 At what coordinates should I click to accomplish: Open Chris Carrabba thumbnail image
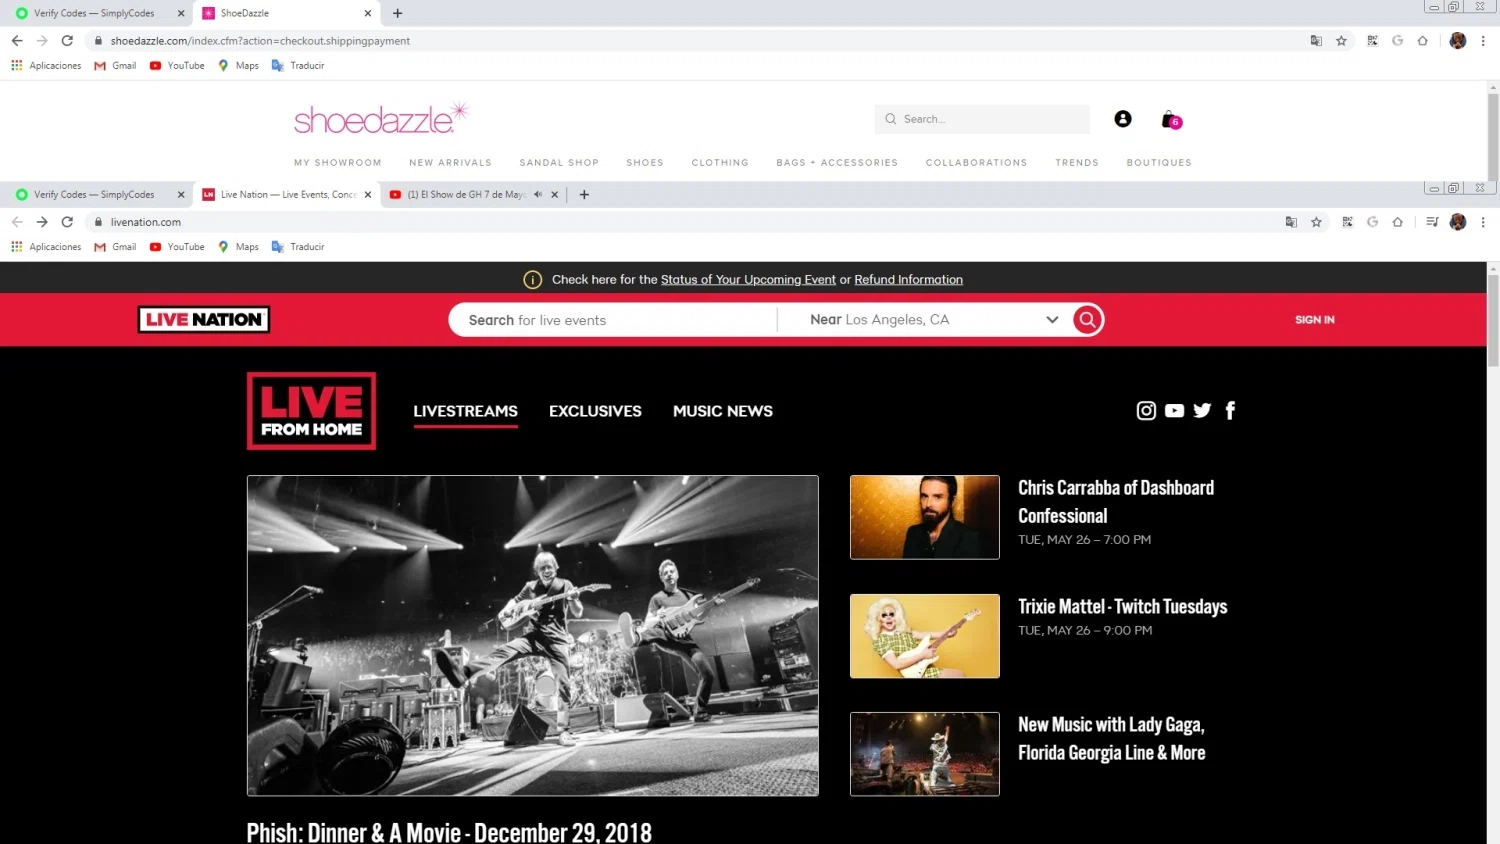925,517
